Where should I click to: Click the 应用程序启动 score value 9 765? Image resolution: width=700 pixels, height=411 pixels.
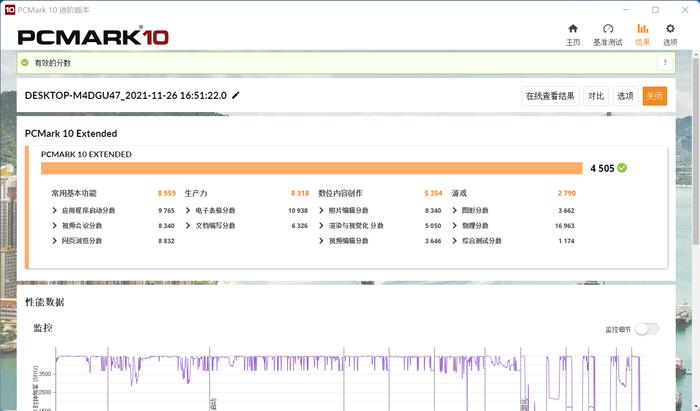click(166, 210)
